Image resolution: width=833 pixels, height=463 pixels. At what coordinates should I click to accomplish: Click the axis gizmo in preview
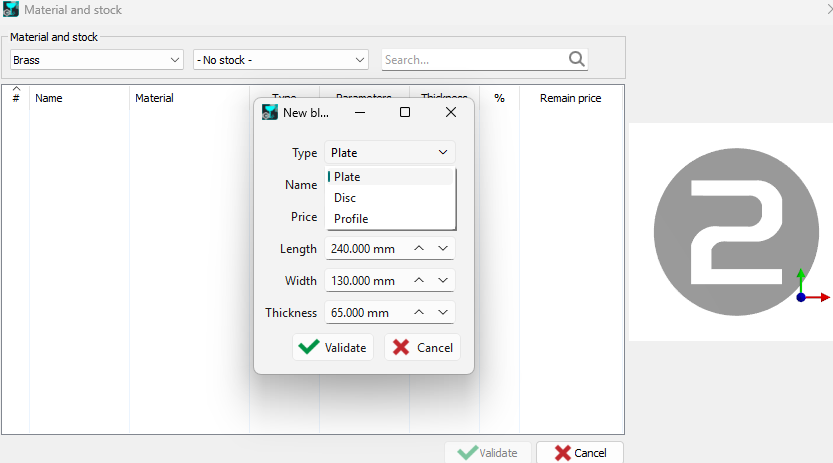tap(806, 289)
